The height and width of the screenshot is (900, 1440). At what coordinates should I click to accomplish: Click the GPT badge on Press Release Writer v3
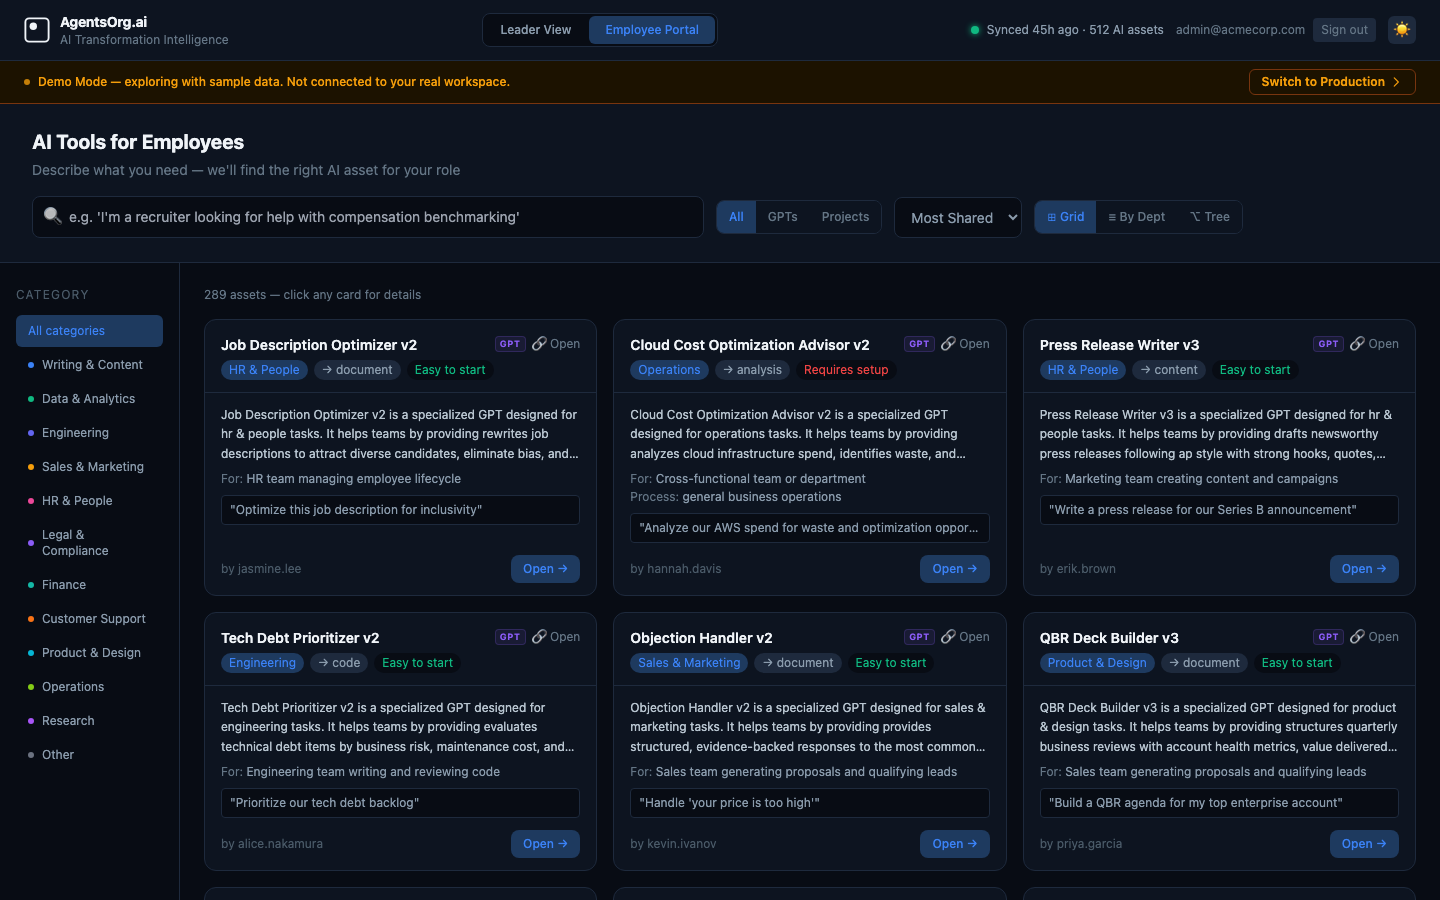point(1328,343)
